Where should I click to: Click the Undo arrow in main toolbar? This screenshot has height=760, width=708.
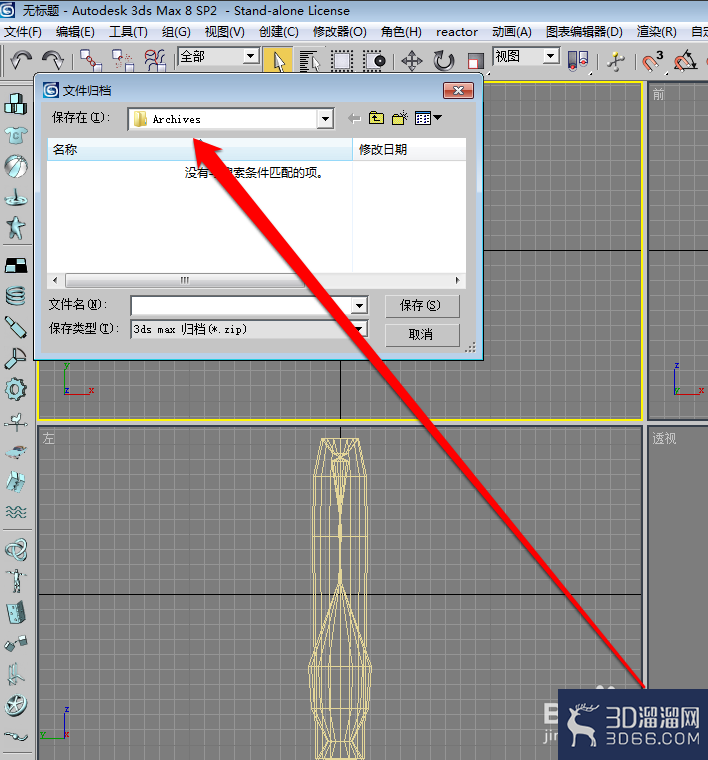(21, 61)
